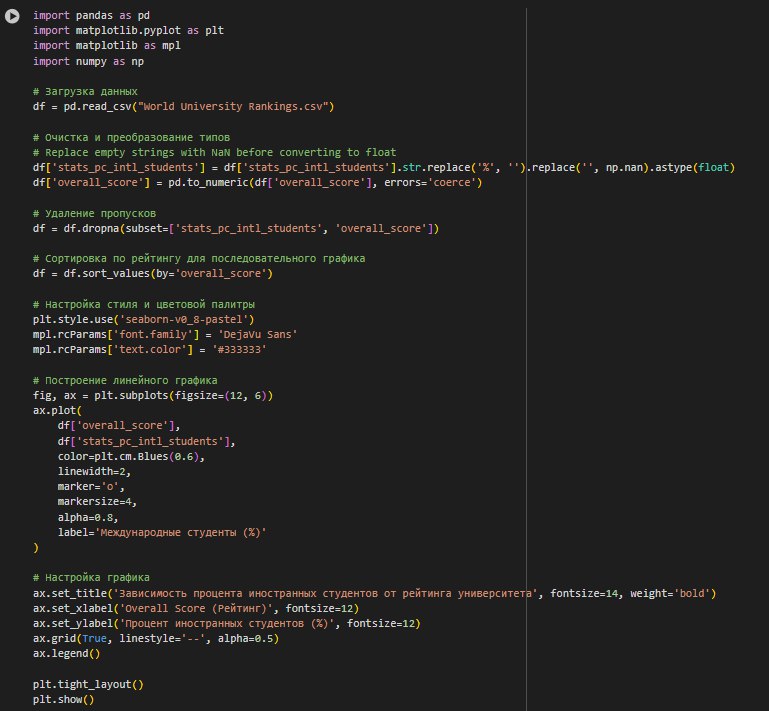Image resolution: width=769 pixels, height=711 pixels.
Task: Run the code cell with play button
Action: (x=12, y=16)
